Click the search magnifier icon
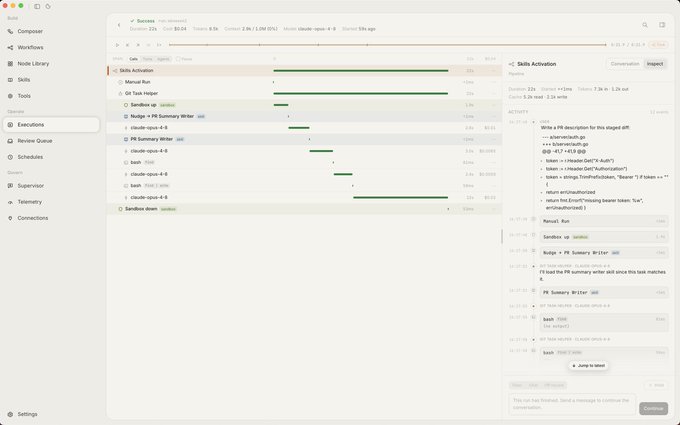This screenshot has height=425, width=680. click(645, 25)
